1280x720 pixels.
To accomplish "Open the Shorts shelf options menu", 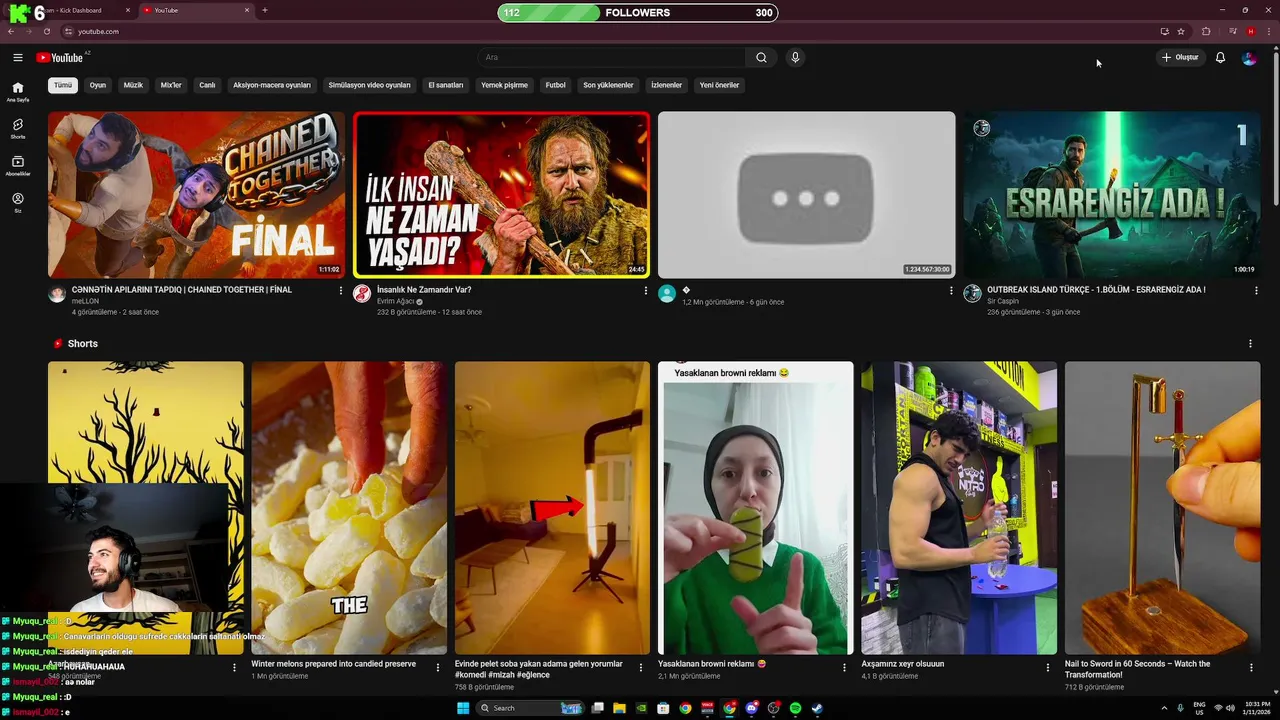I will [1250, 343].
